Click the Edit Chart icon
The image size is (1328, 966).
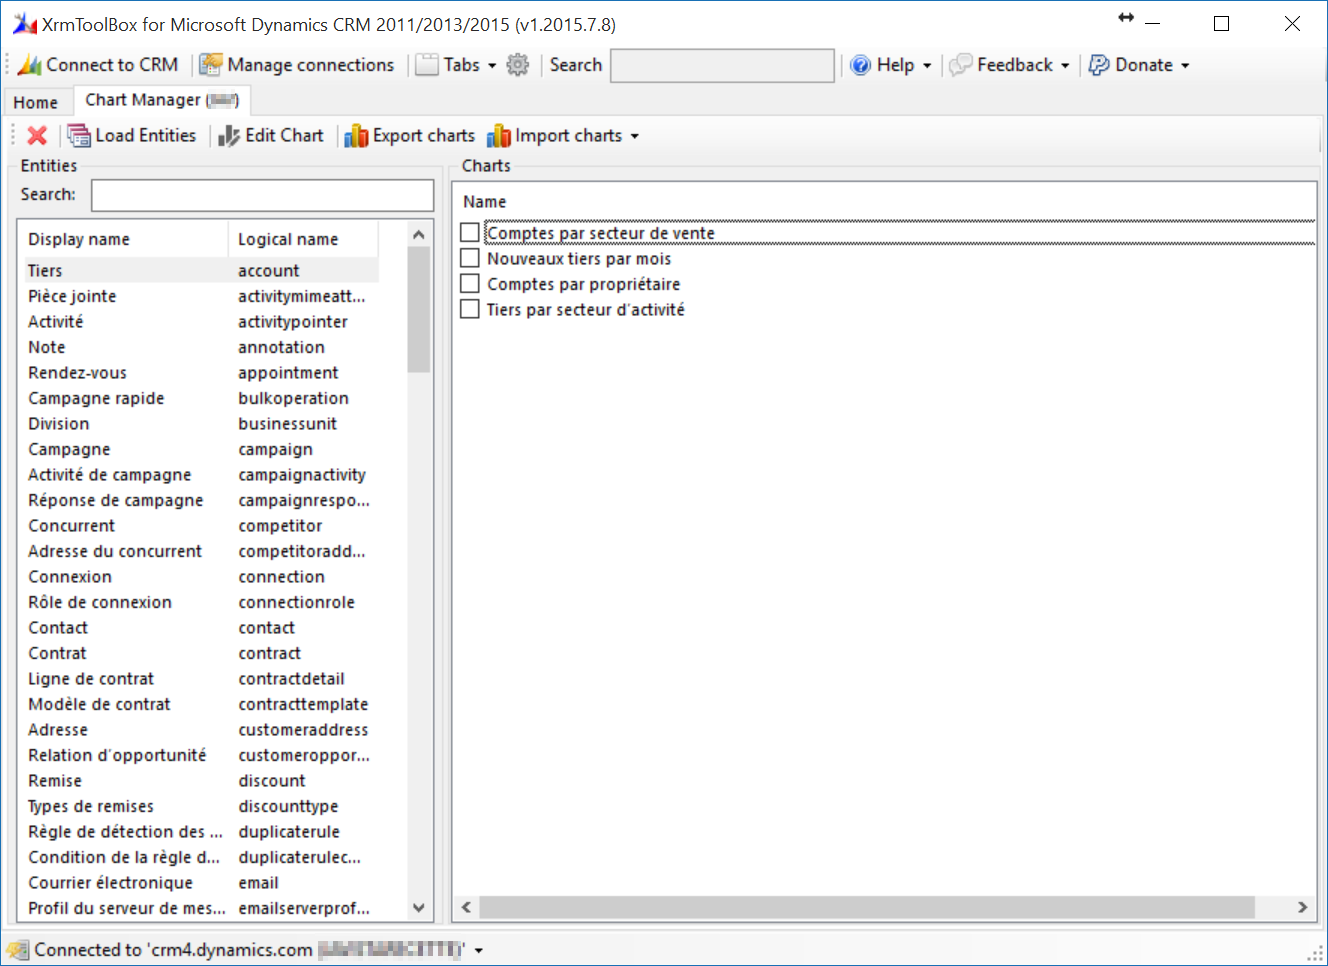[x=229, y=136]
